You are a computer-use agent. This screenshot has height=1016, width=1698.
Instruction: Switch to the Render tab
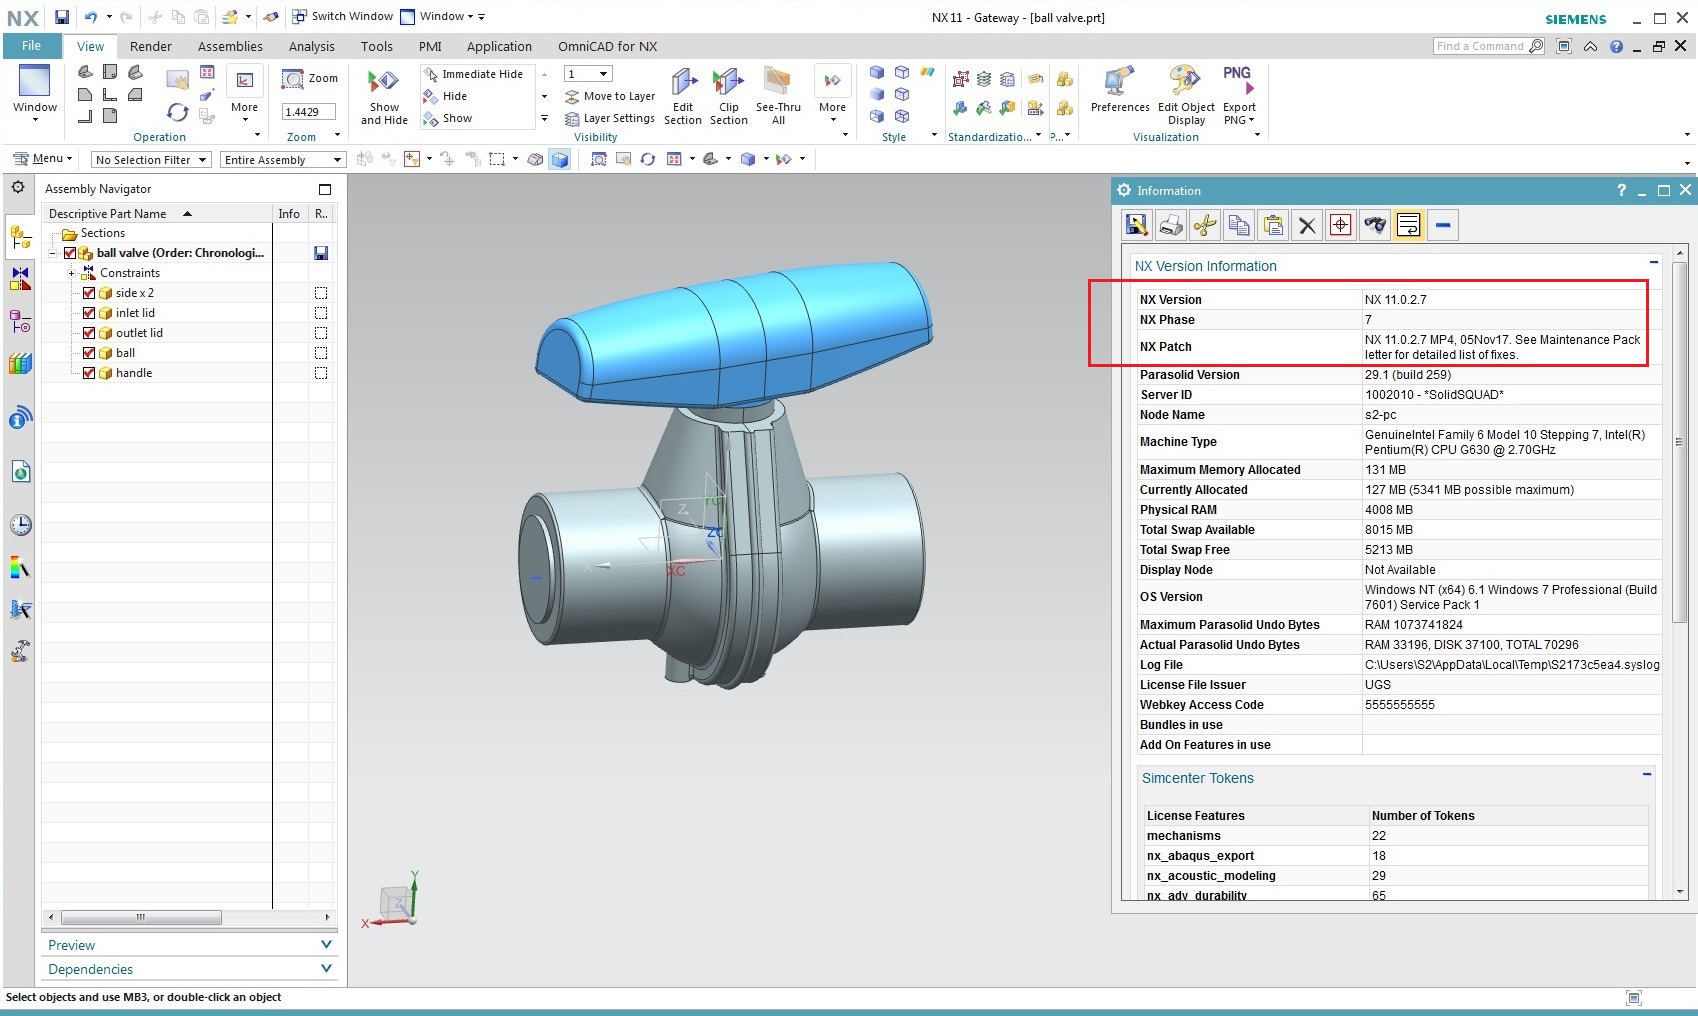click(151, 46)
